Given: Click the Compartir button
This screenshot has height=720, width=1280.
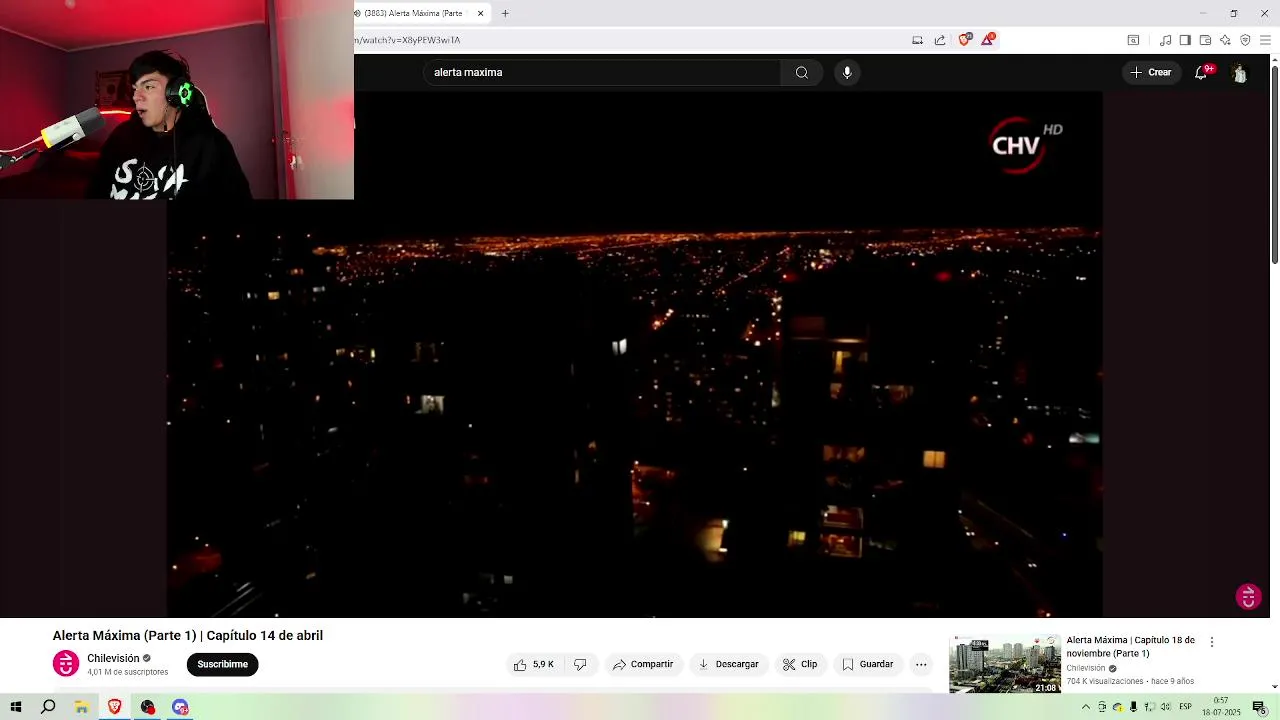Looking at the screenshot, I should (643, 664).
